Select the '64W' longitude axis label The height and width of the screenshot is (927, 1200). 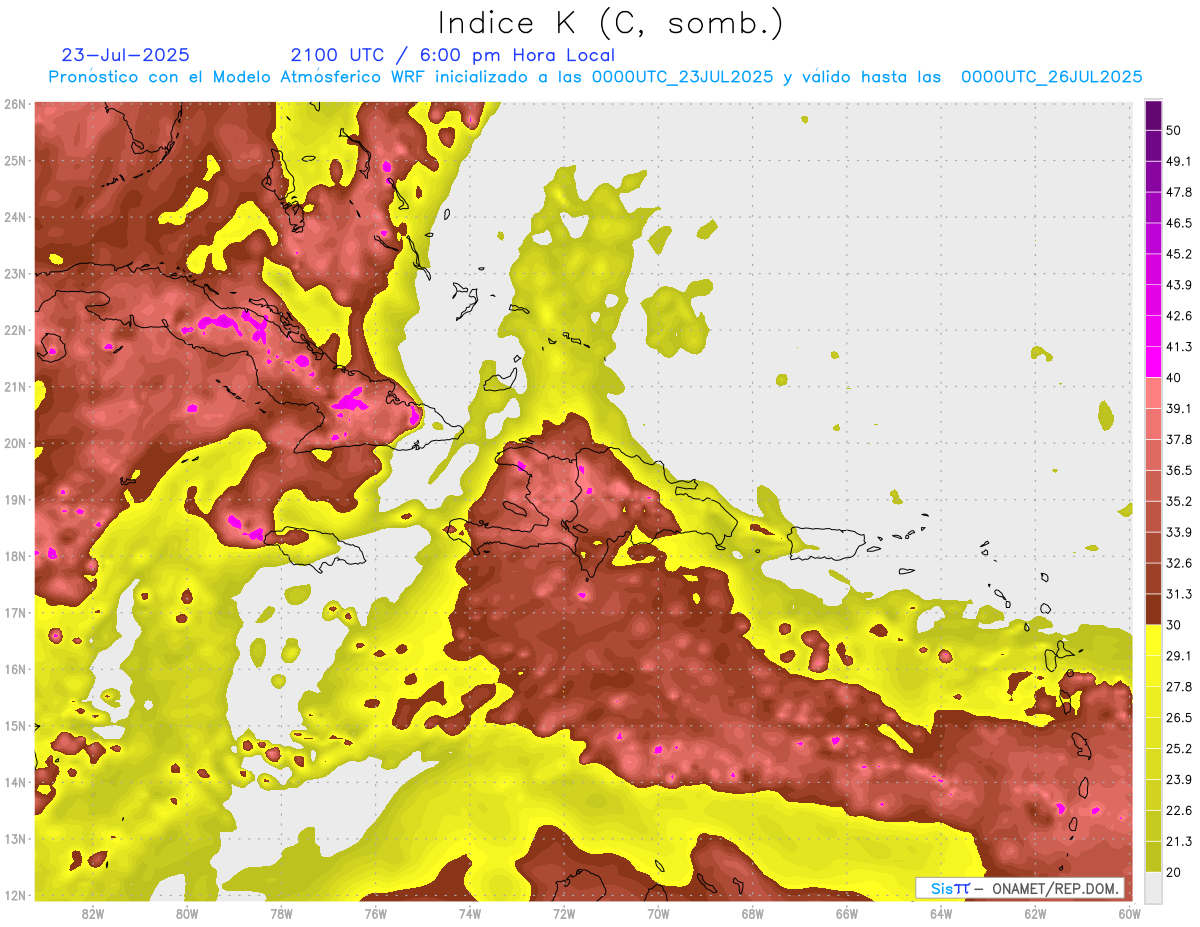pyautogui.click(x=941, y=913)
